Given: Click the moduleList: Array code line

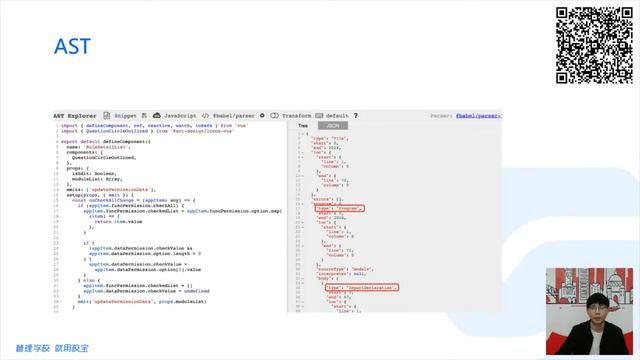Looking at the screenshot, I should pos(97,179).
